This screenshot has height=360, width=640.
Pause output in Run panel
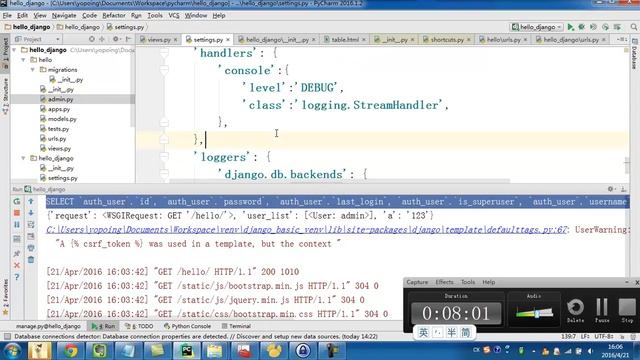click(17, 224)
